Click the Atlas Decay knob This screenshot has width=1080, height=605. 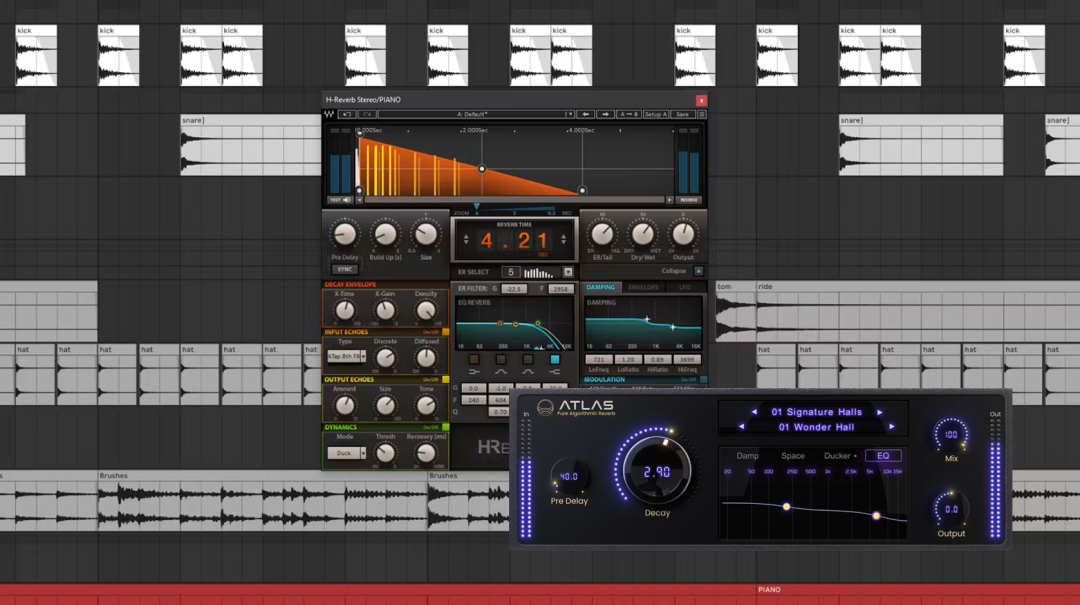tap(656, 471)
